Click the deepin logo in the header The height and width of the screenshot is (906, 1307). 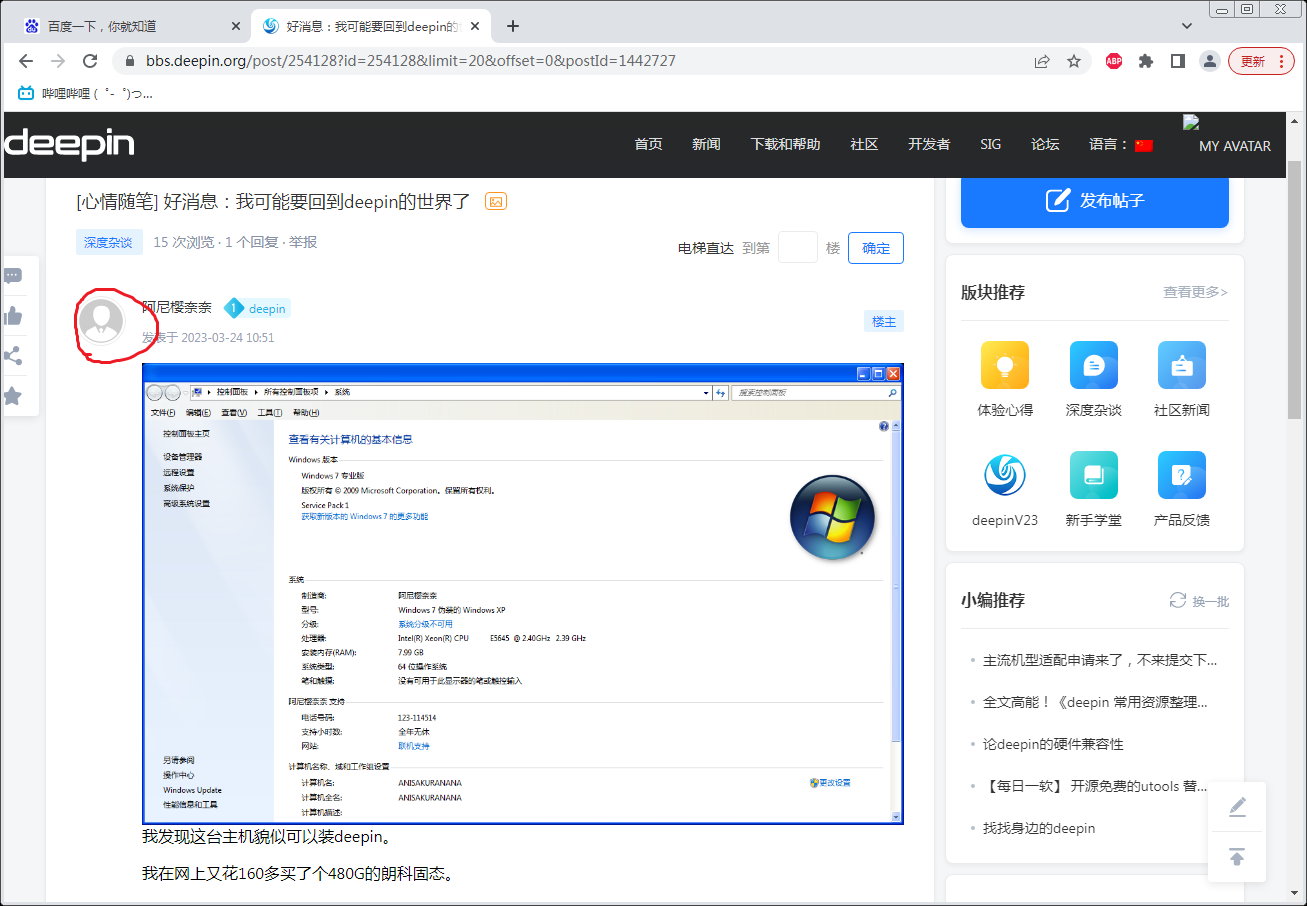(x=69, y=144)
